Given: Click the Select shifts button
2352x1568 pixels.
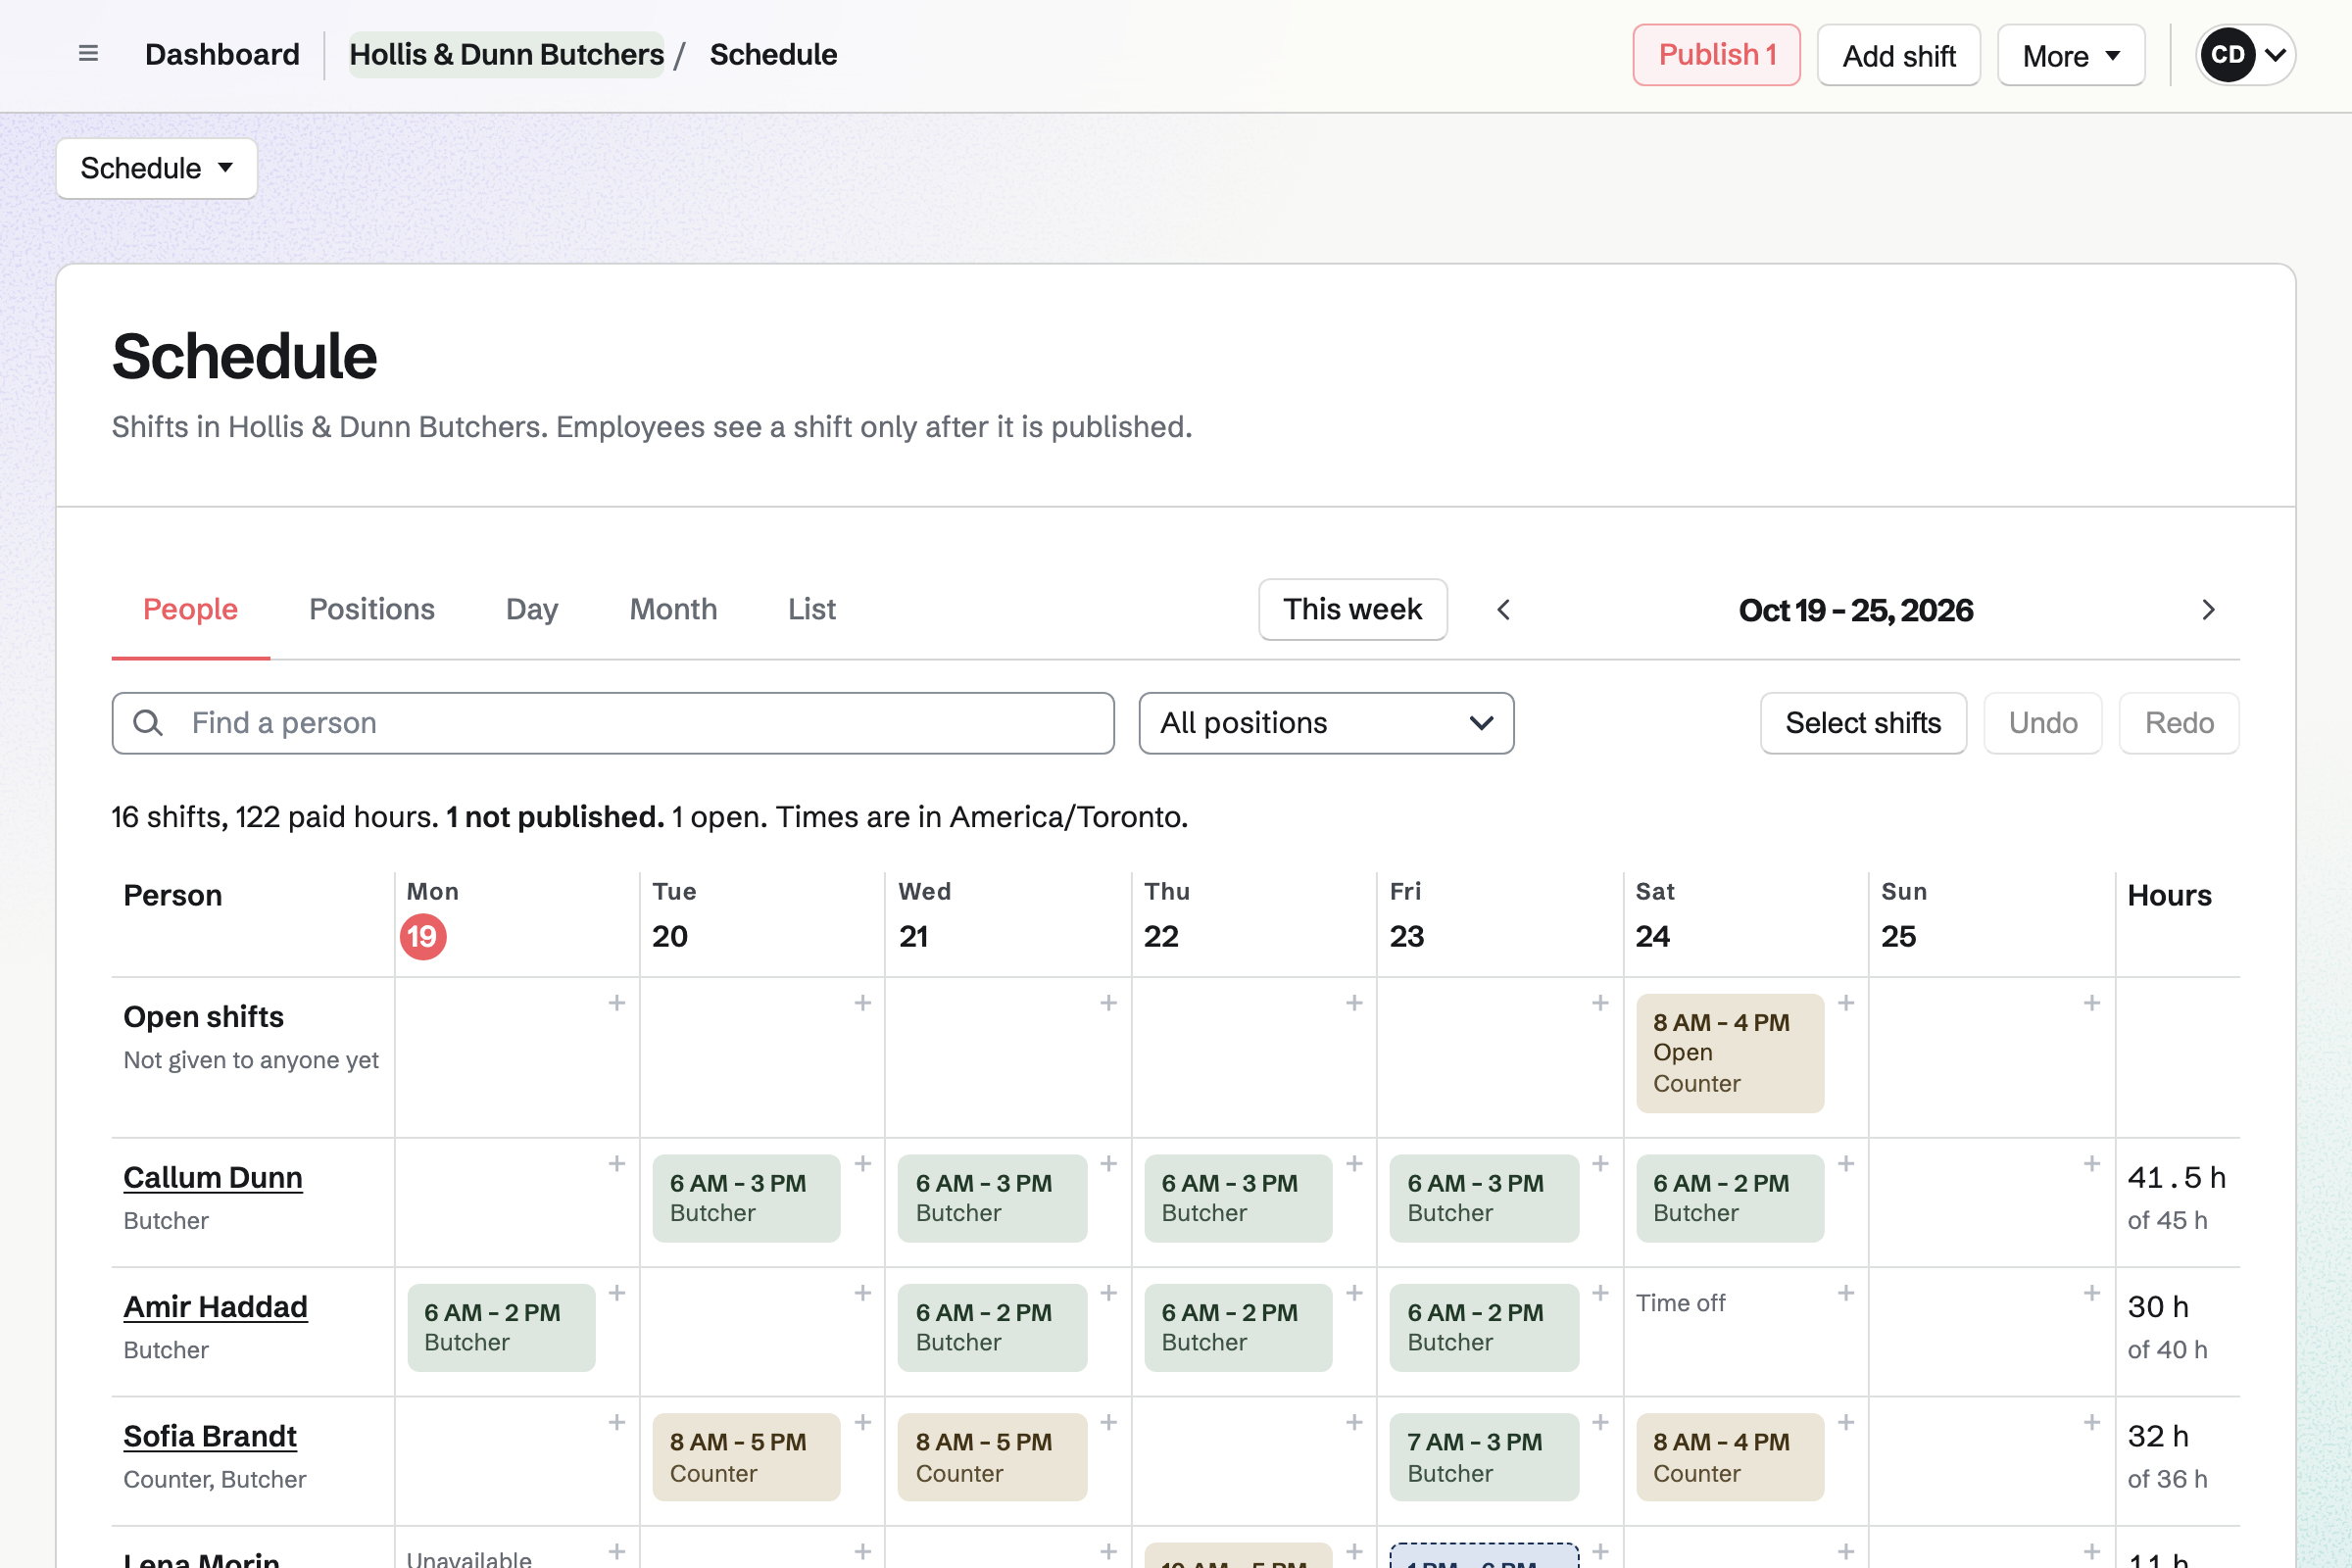Looking at the screenshot, I should pyautogui.click(x=1863, y=723).
